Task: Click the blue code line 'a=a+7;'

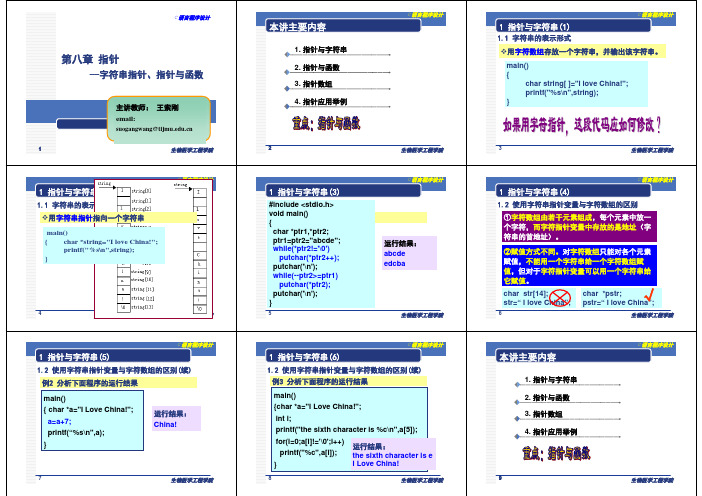Action: (x=60, y=421)
